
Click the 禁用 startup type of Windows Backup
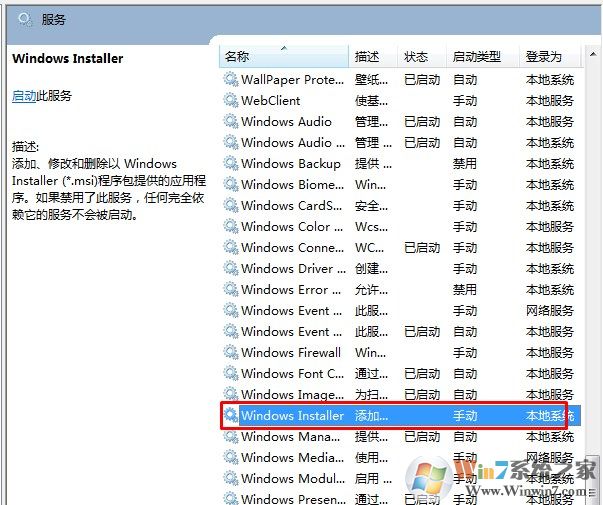(x=465, y=163)
